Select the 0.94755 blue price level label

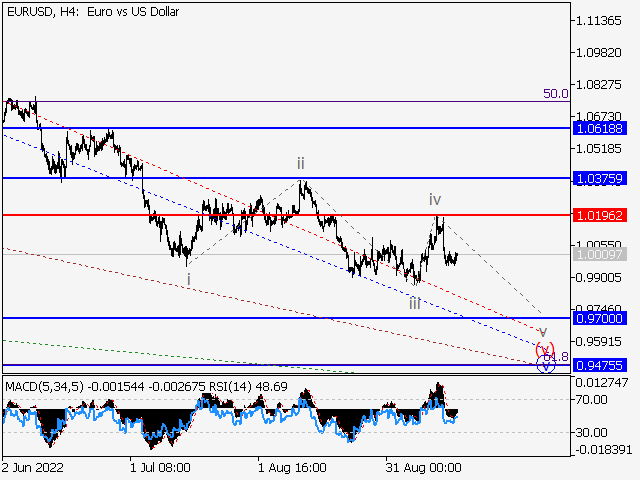click(600, 365)
